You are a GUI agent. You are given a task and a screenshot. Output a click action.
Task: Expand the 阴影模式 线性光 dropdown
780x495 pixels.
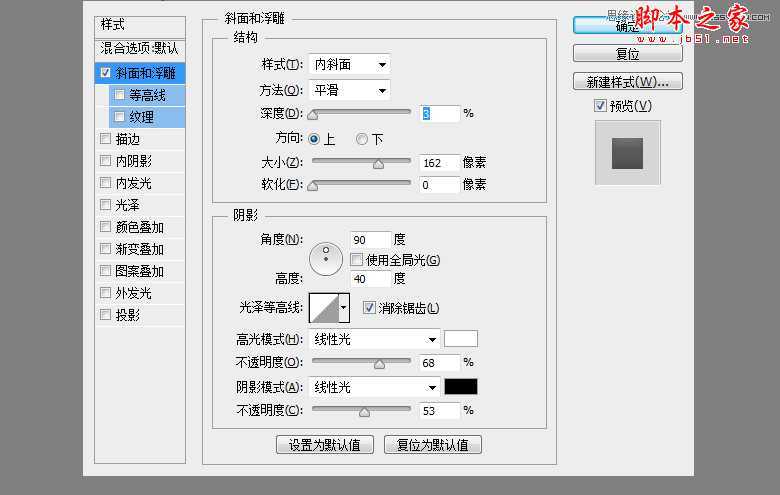point(374,387)
